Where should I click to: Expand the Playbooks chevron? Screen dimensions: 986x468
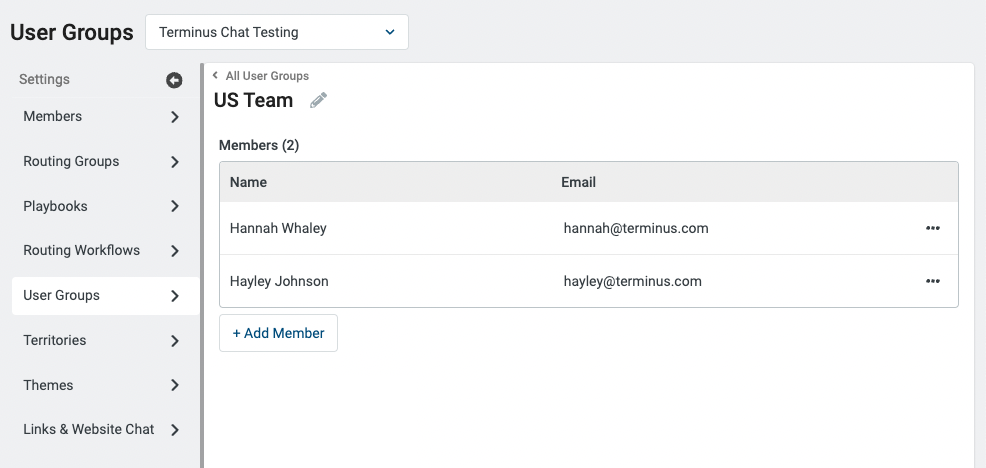(175, 206)
